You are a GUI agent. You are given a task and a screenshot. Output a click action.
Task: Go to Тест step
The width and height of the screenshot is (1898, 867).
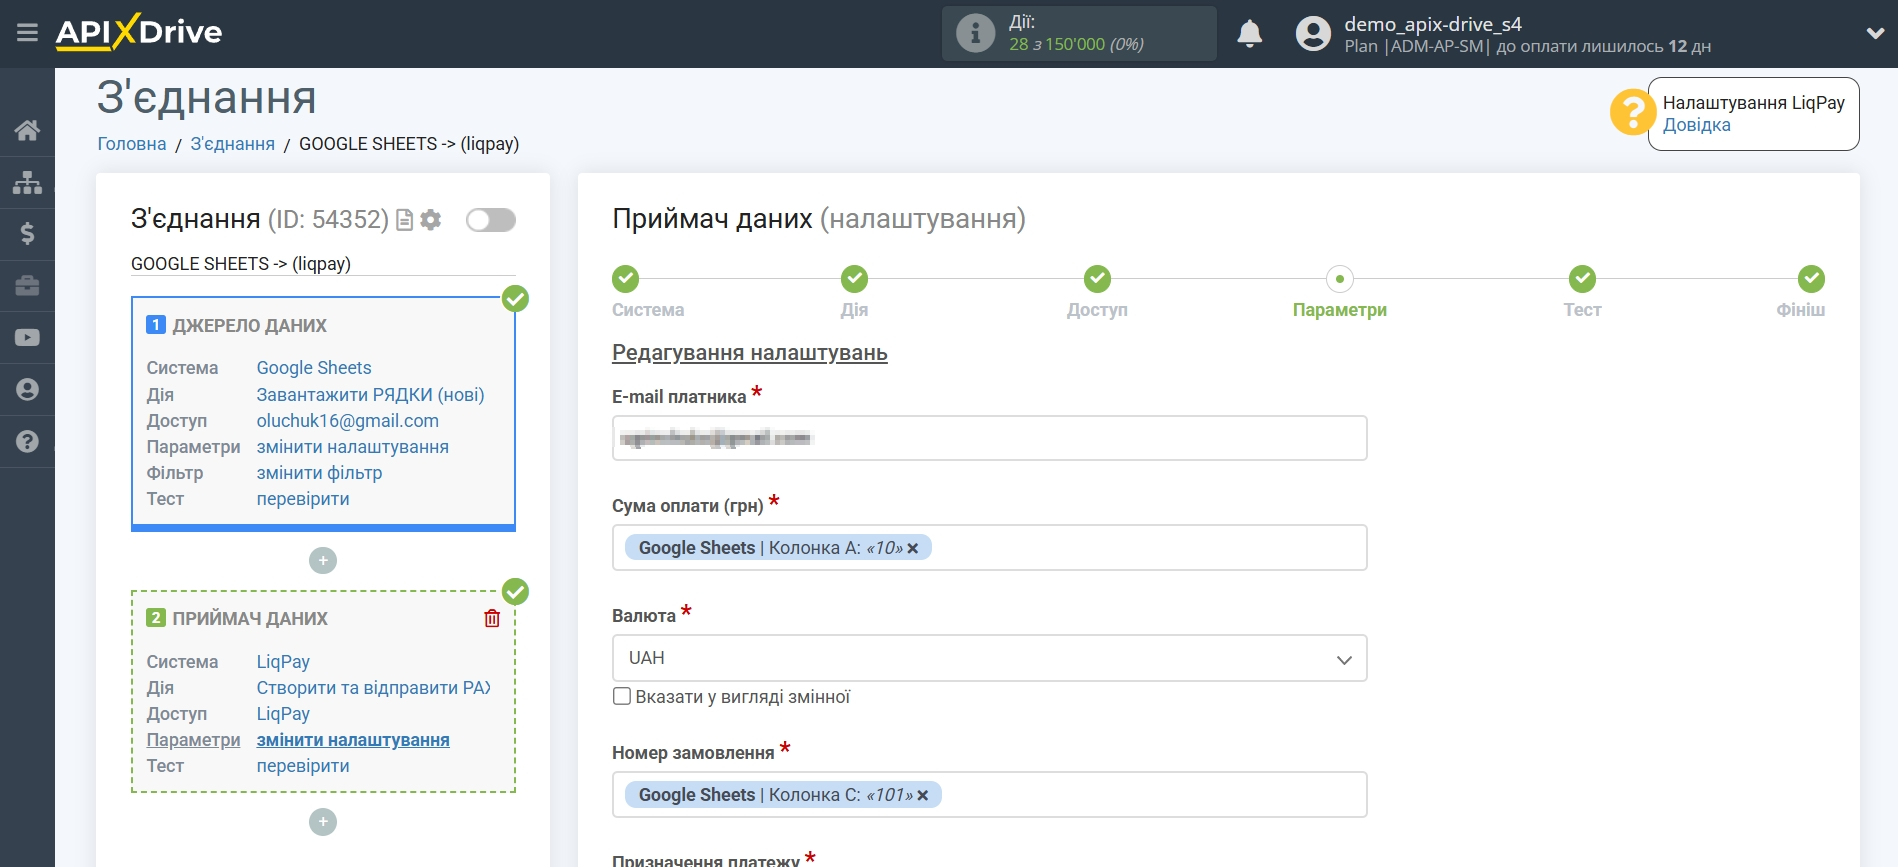tap(1582, 279)
